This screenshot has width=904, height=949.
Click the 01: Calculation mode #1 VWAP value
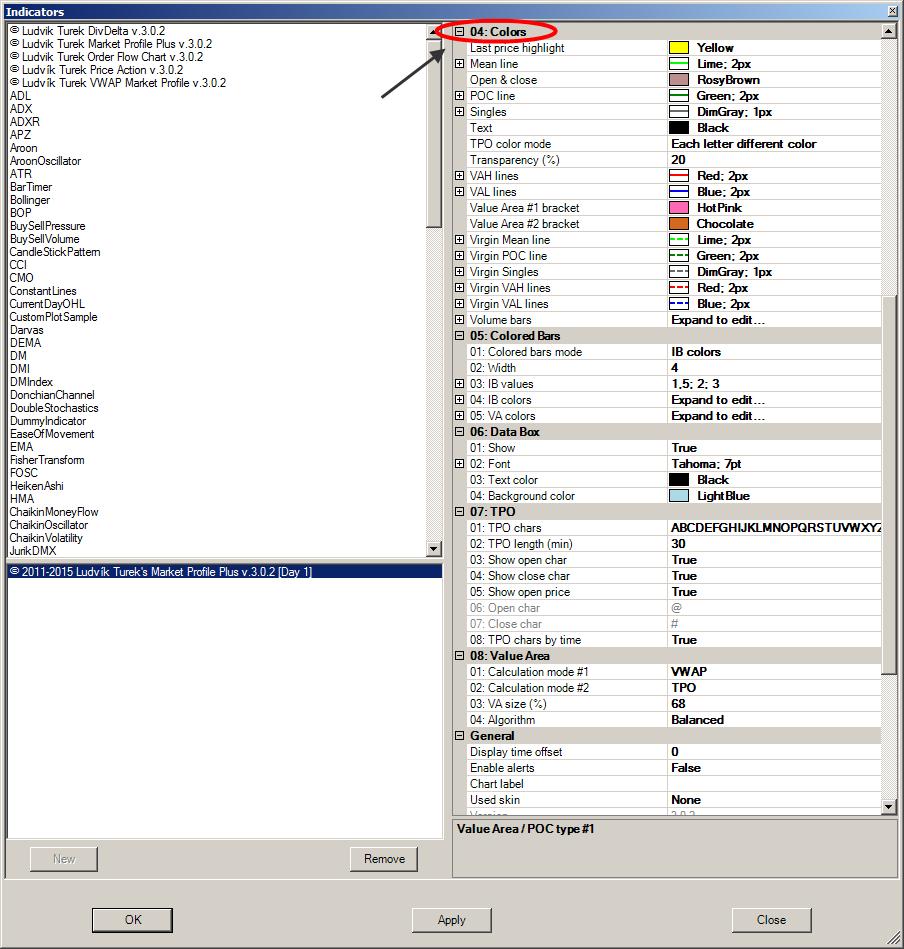[774, 672]
